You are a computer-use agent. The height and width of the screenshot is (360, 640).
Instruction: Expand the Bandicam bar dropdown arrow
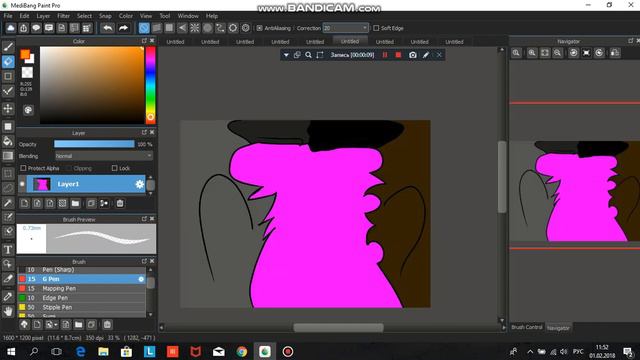(286, 55)
